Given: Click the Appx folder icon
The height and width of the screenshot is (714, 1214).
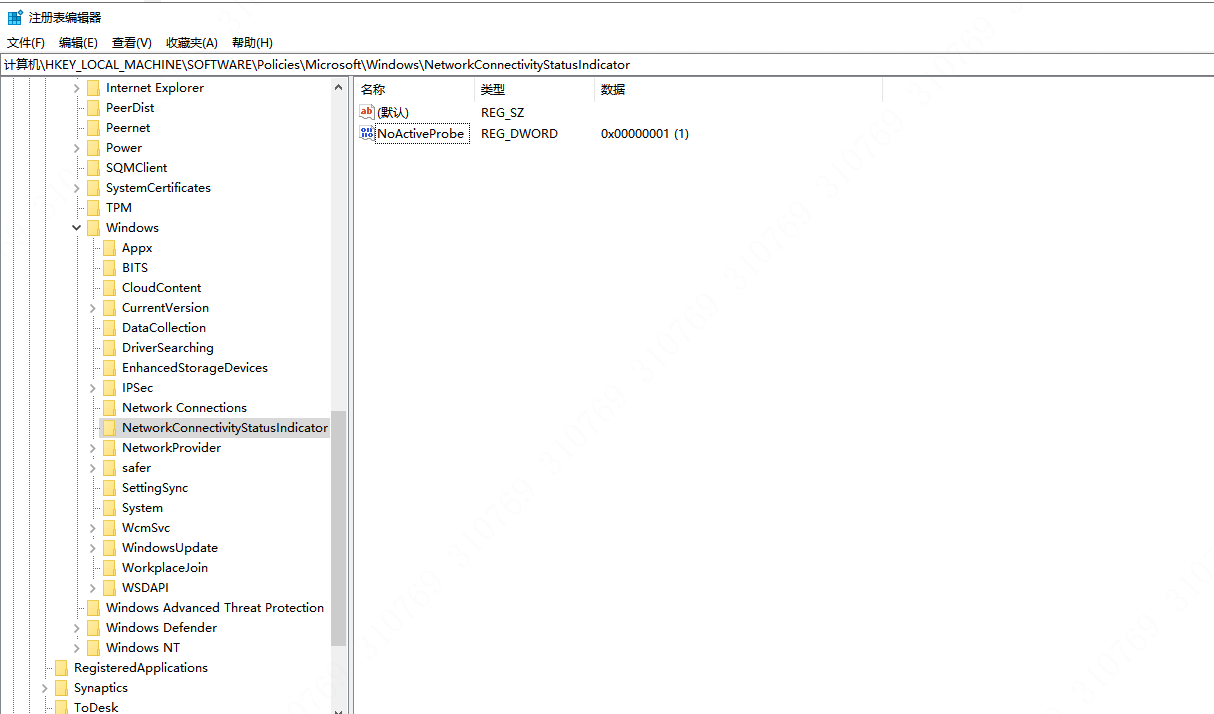Looking at the screenshot, I should point(109,248).
